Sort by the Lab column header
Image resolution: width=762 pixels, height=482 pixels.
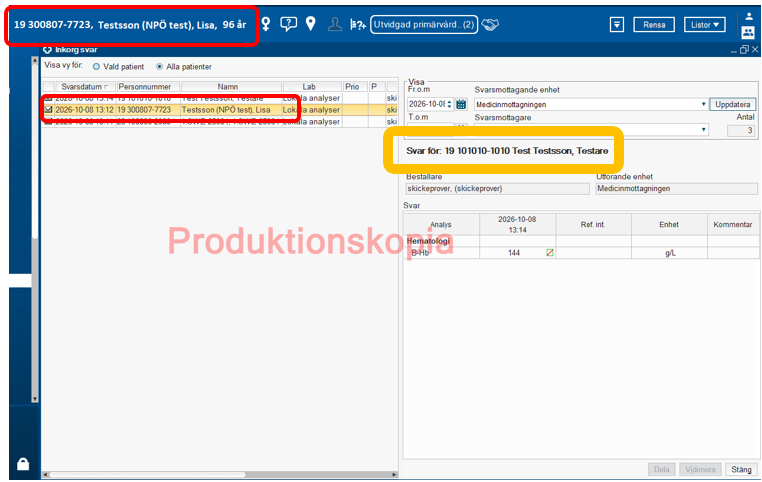(x=312, y=86)
